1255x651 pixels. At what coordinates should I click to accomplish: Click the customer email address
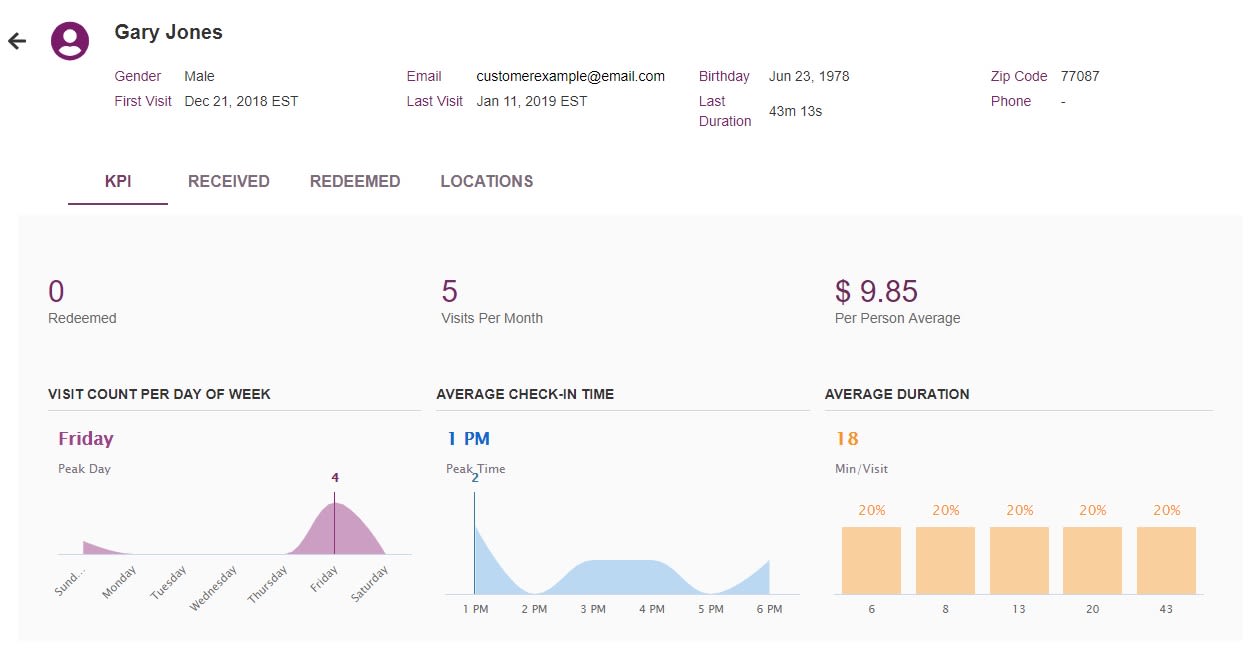pos(572,76)
